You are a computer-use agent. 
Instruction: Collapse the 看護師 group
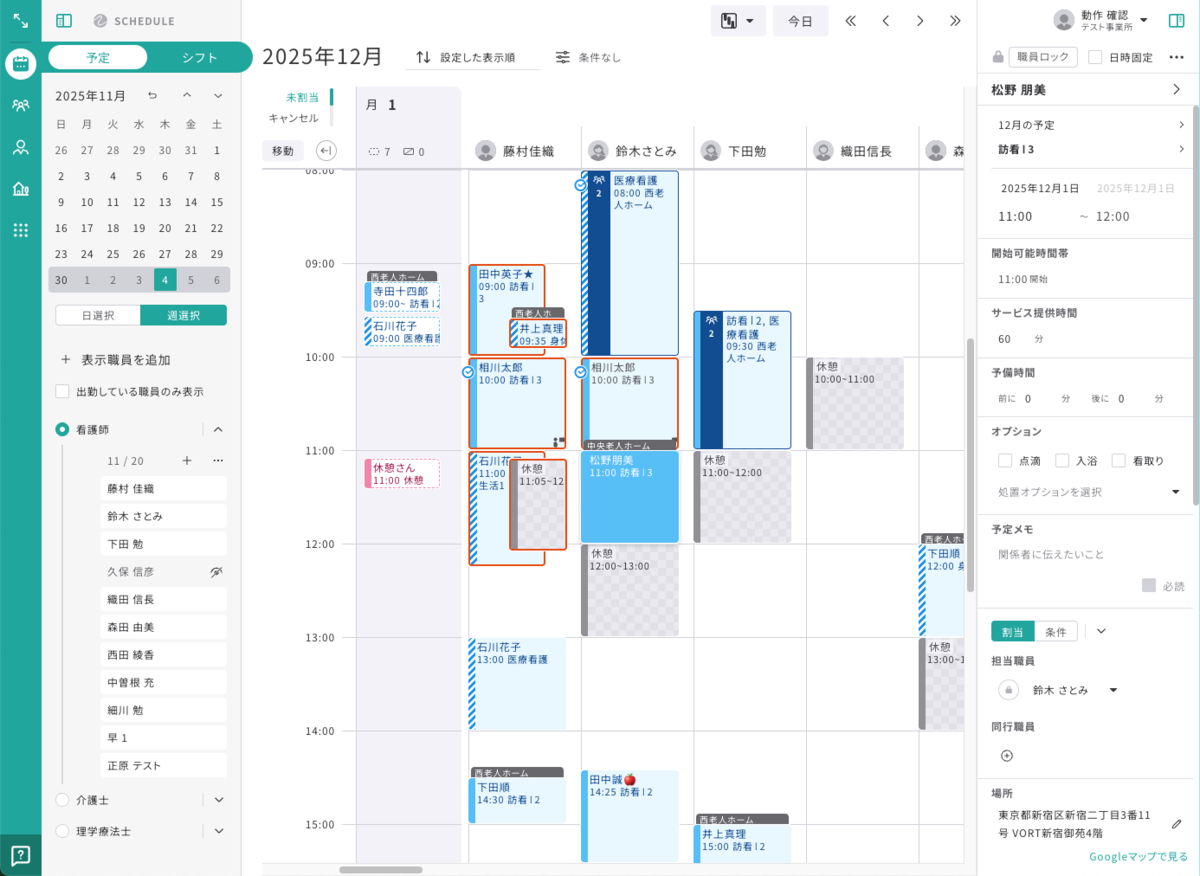[x=218, y=429]
